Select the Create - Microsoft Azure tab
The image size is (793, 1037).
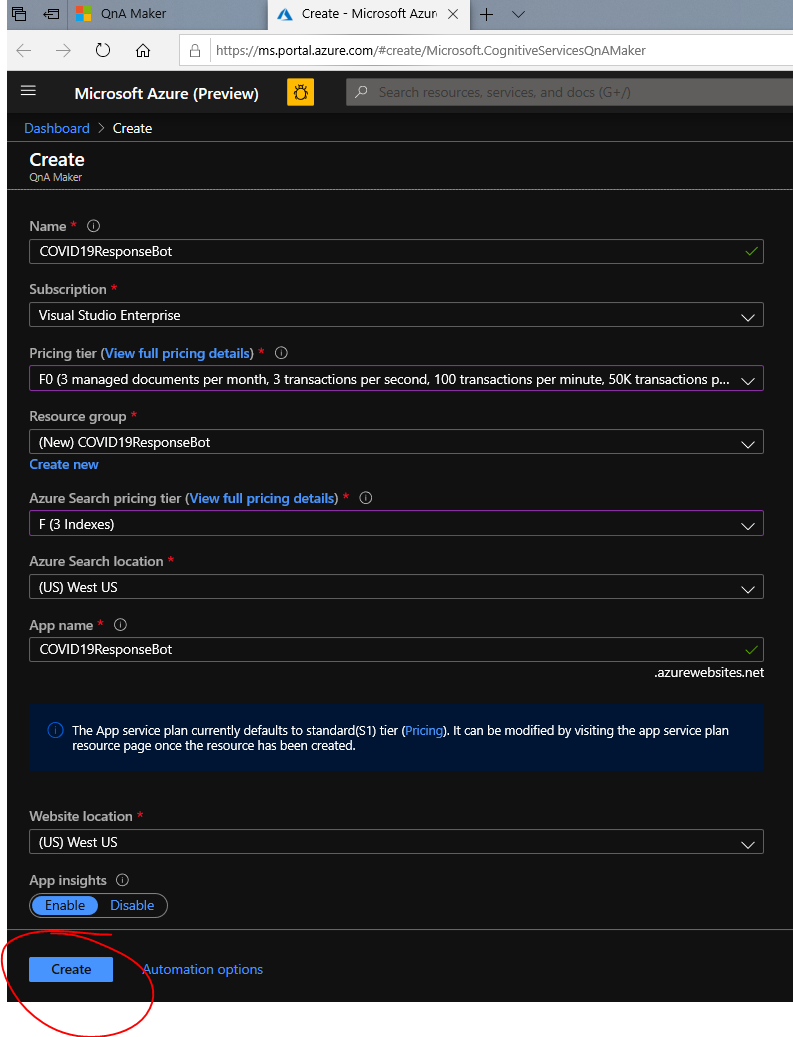(x=369, y=14)
